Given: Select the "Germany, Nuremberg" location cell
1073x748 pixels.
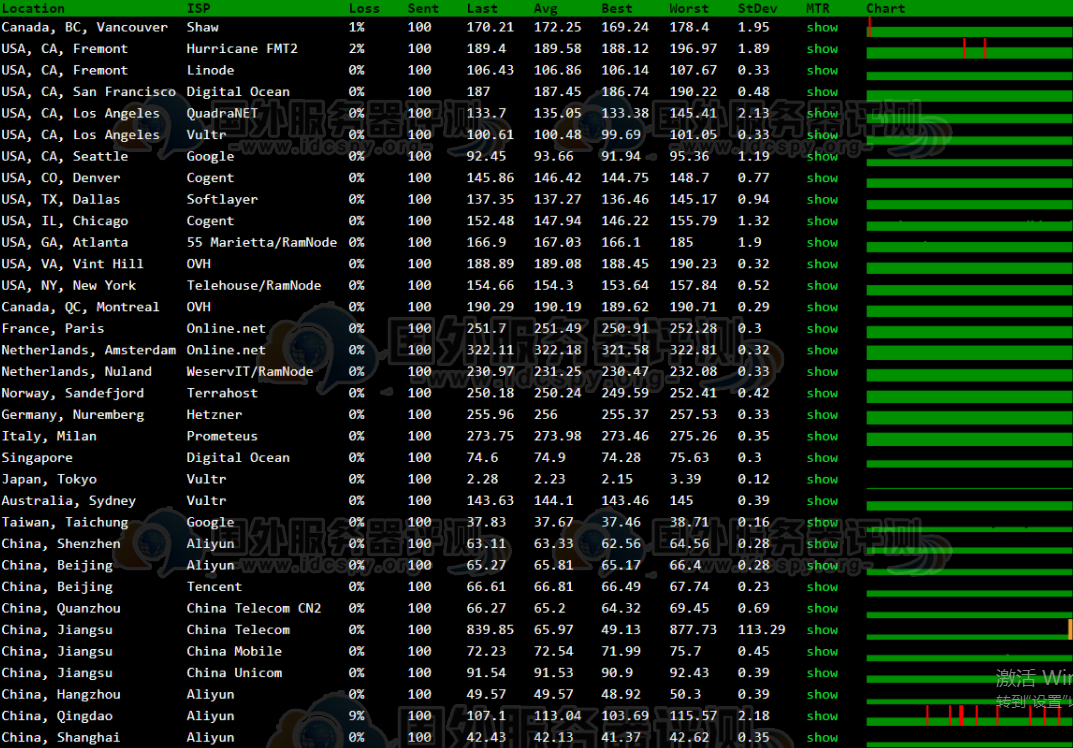Looking at the screenshot, I should pos(73,415).
